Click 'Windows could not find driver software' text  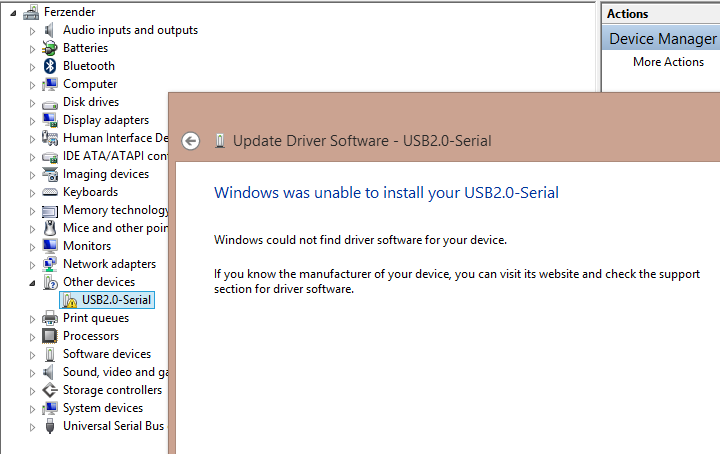click(360, 240)
